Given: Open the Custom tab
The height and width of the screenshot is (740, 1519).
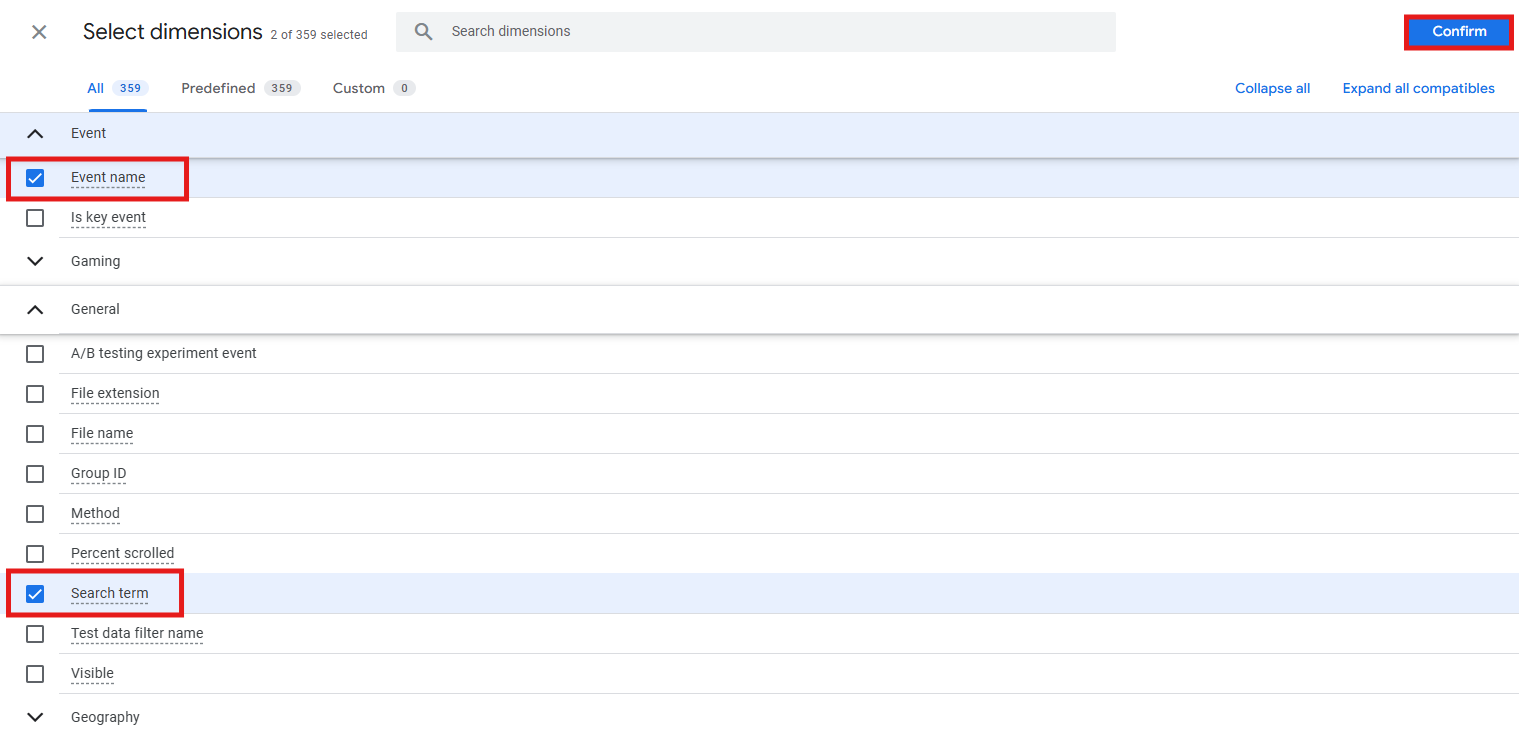Looking at the screenshot, I should (x=374, y=88).
